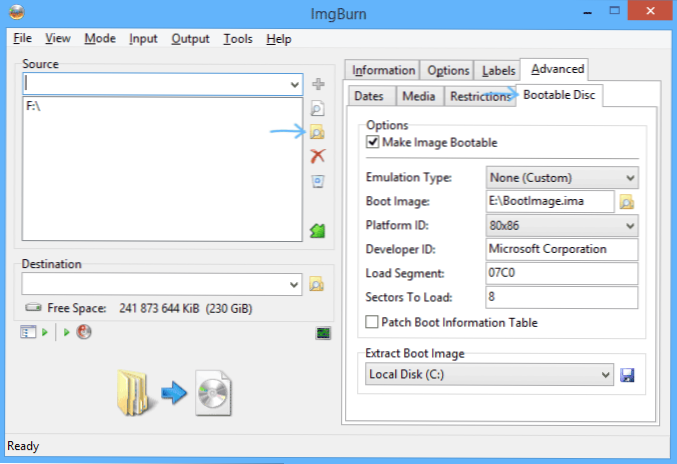The image size is (677, 464).
Task: Click the browse for folder icon
Action: pos(317,132)
